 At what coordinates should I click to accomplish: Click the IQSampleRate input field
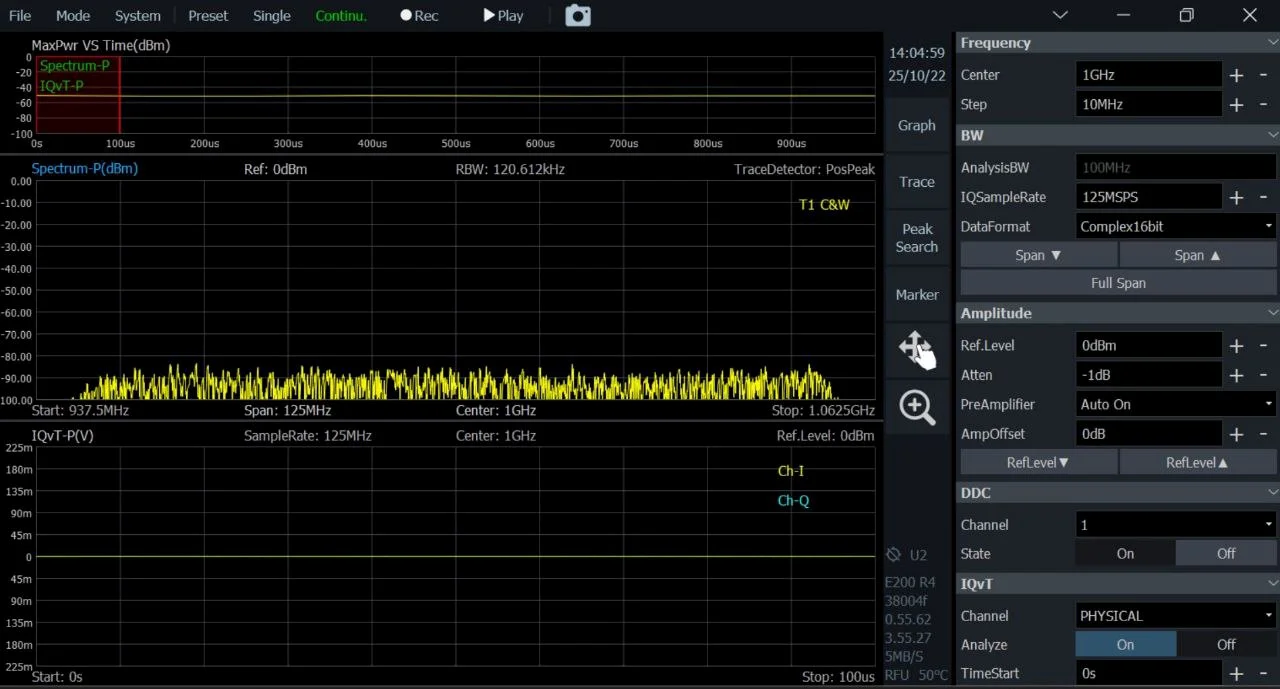coord(1148,197)
